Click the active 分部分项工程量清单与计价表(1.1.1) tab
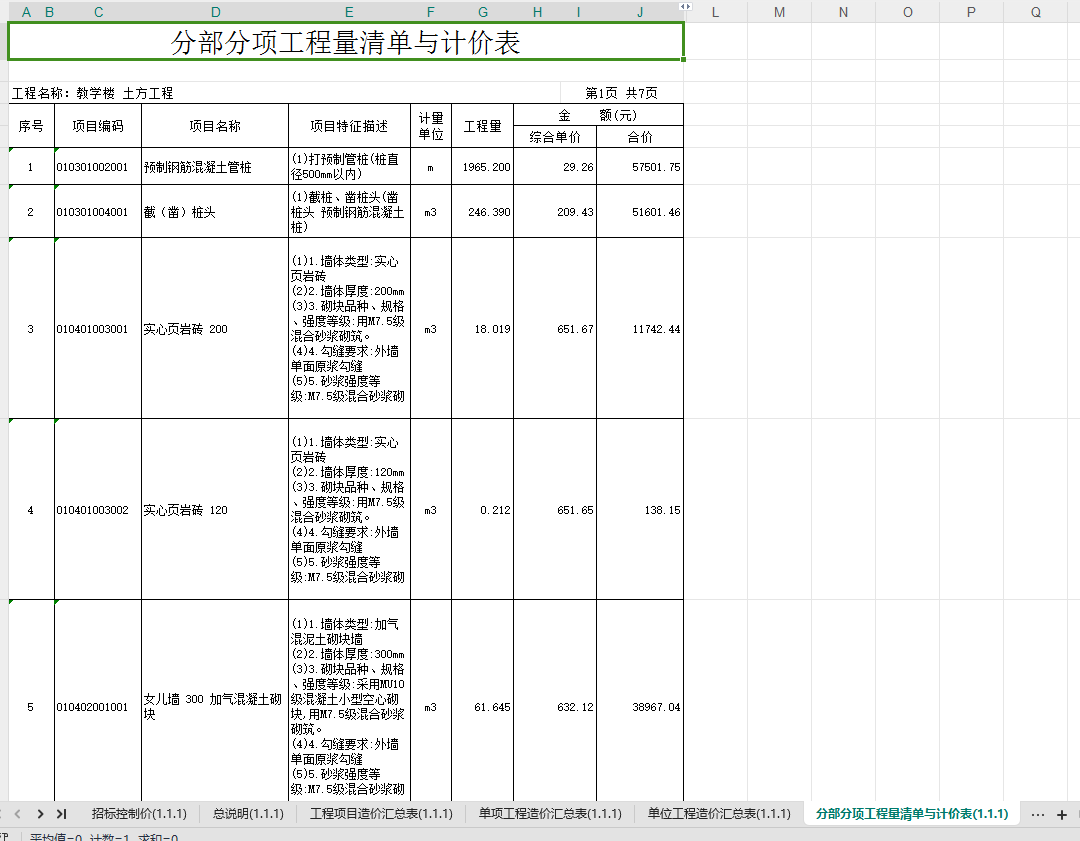Screen dimensions: 1080x841 (x=912, y=813)
